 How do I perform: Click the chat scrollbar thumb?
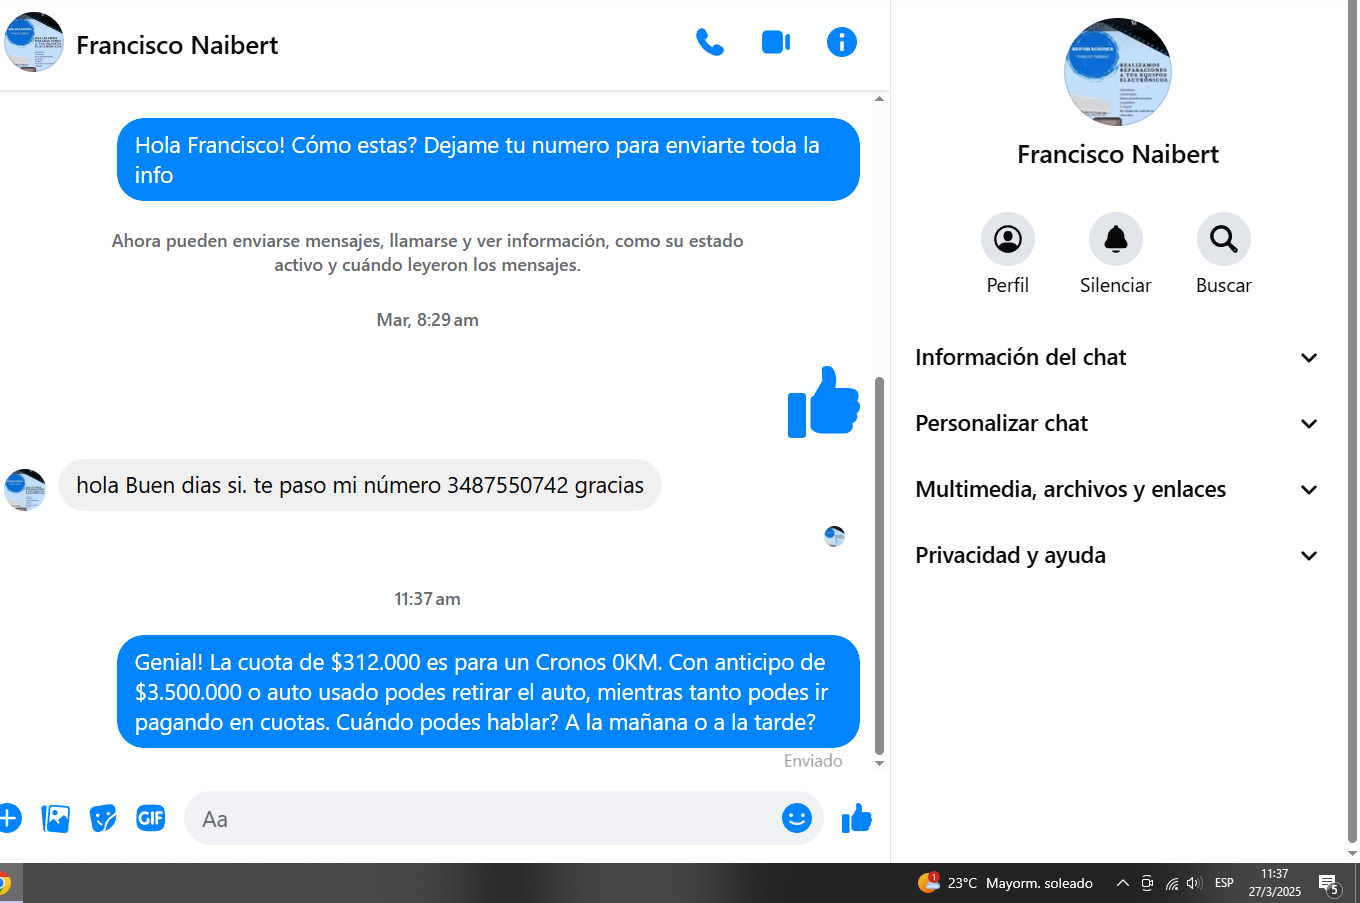pos(880,565)
